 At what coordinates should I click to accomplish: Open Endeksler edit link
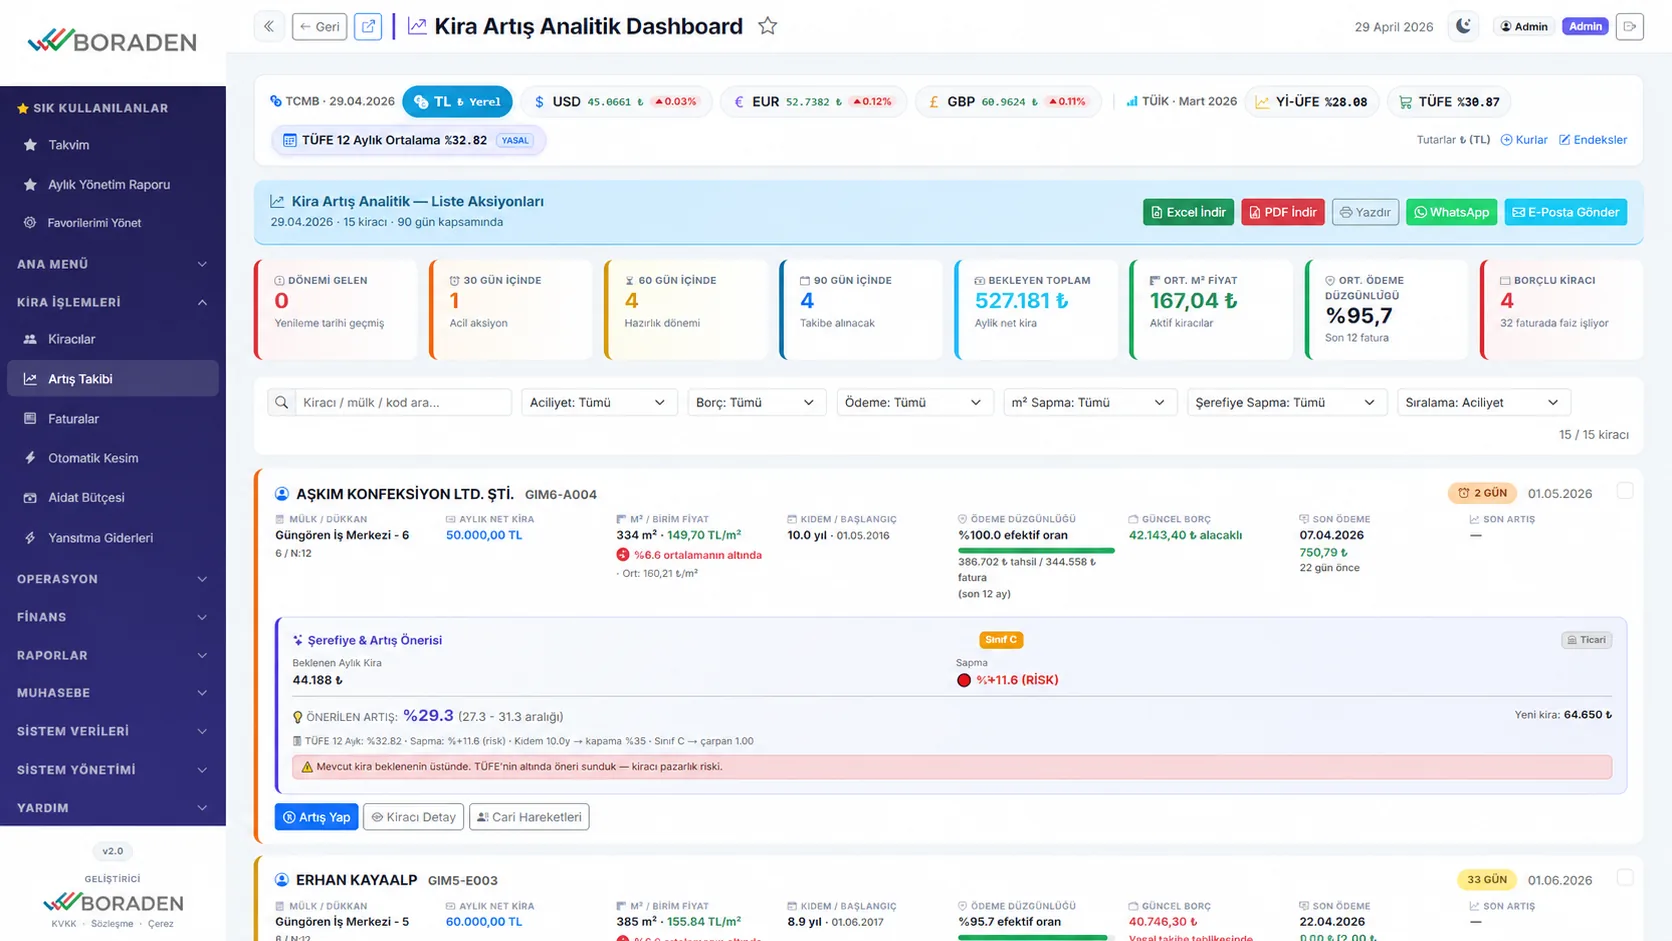1593,140
